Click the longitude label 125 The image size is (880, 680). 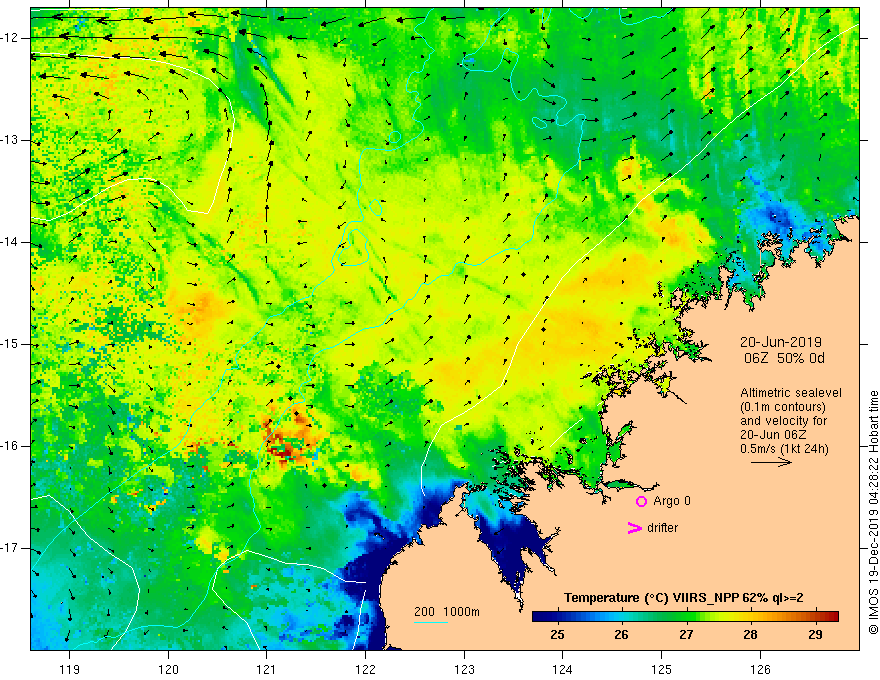click(662, 669)
